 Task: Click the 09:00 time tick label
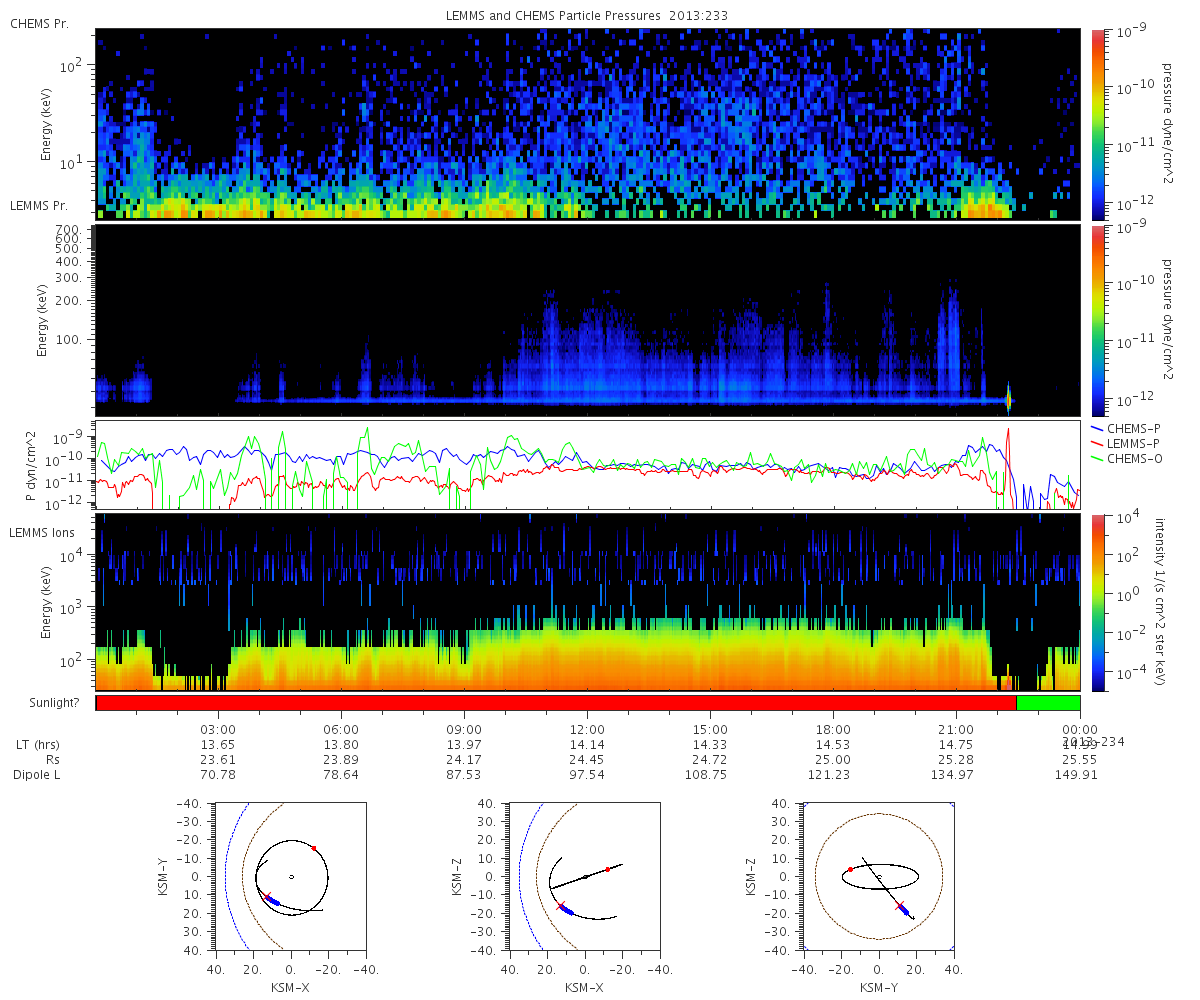click(464, 730)
